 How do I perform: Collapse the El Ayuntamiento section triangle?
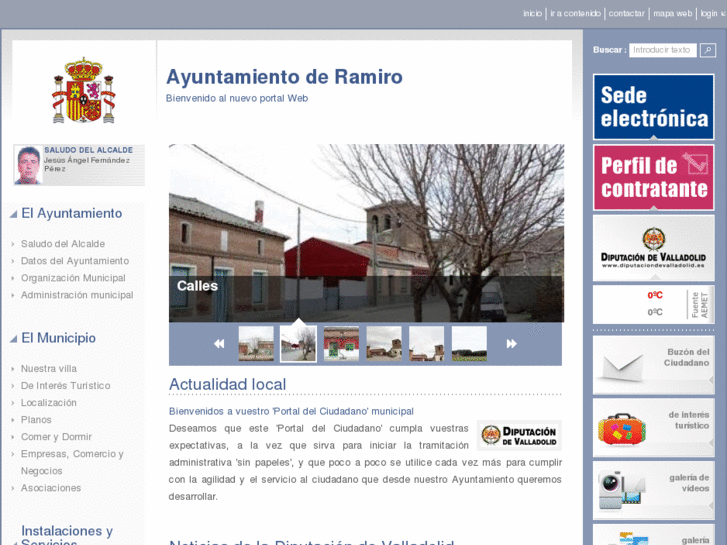[x=13, y=214]
